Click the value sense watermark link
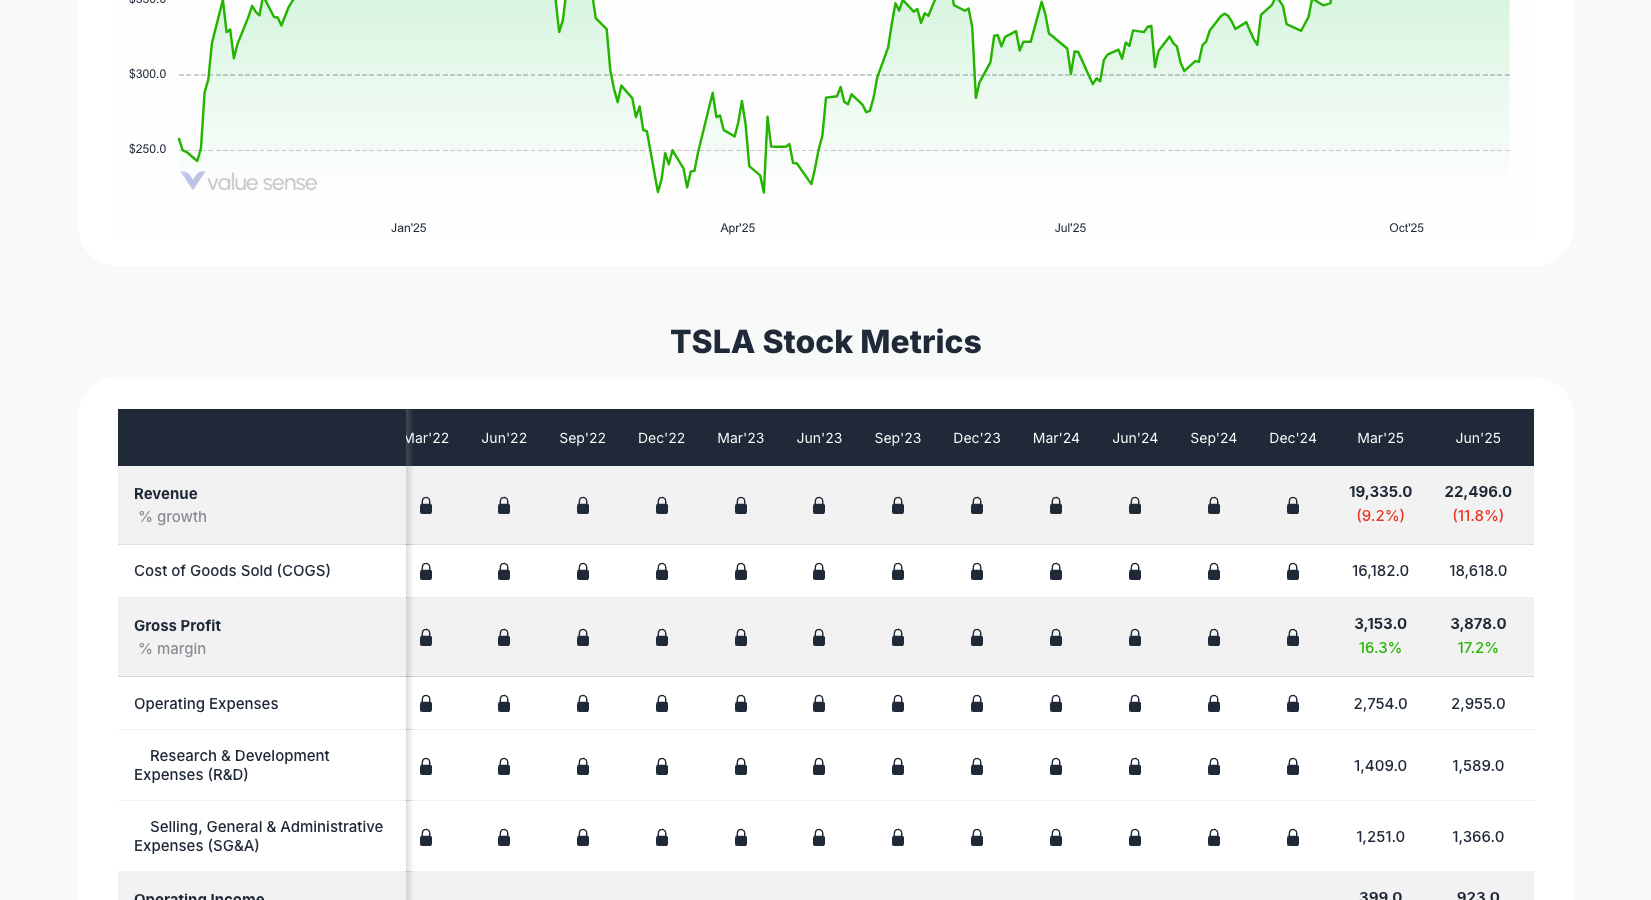This screenshot has height=900, width=1651. [x=247, y=182]
